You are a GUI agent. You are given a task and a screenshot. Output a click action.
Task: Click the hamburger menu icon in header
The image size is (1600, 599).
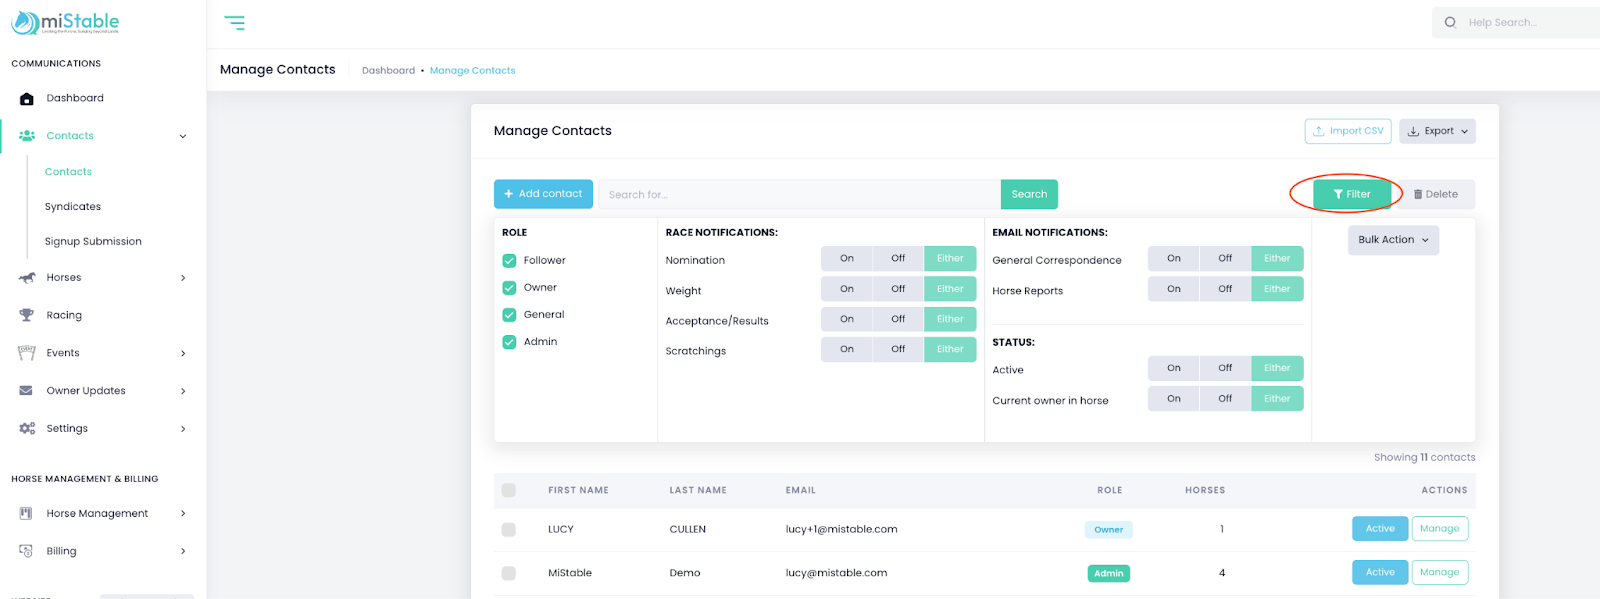234,23
